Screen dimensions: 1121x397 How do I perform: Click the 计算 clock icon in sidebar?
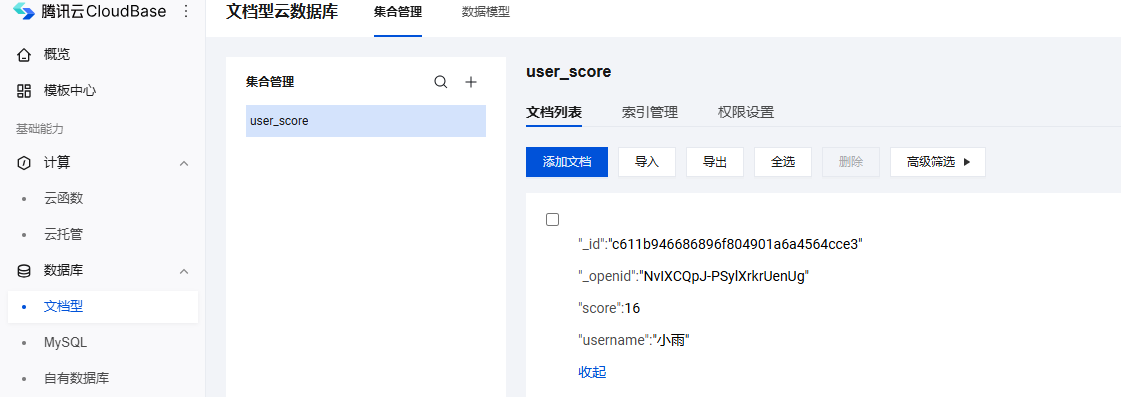point(24,163)
